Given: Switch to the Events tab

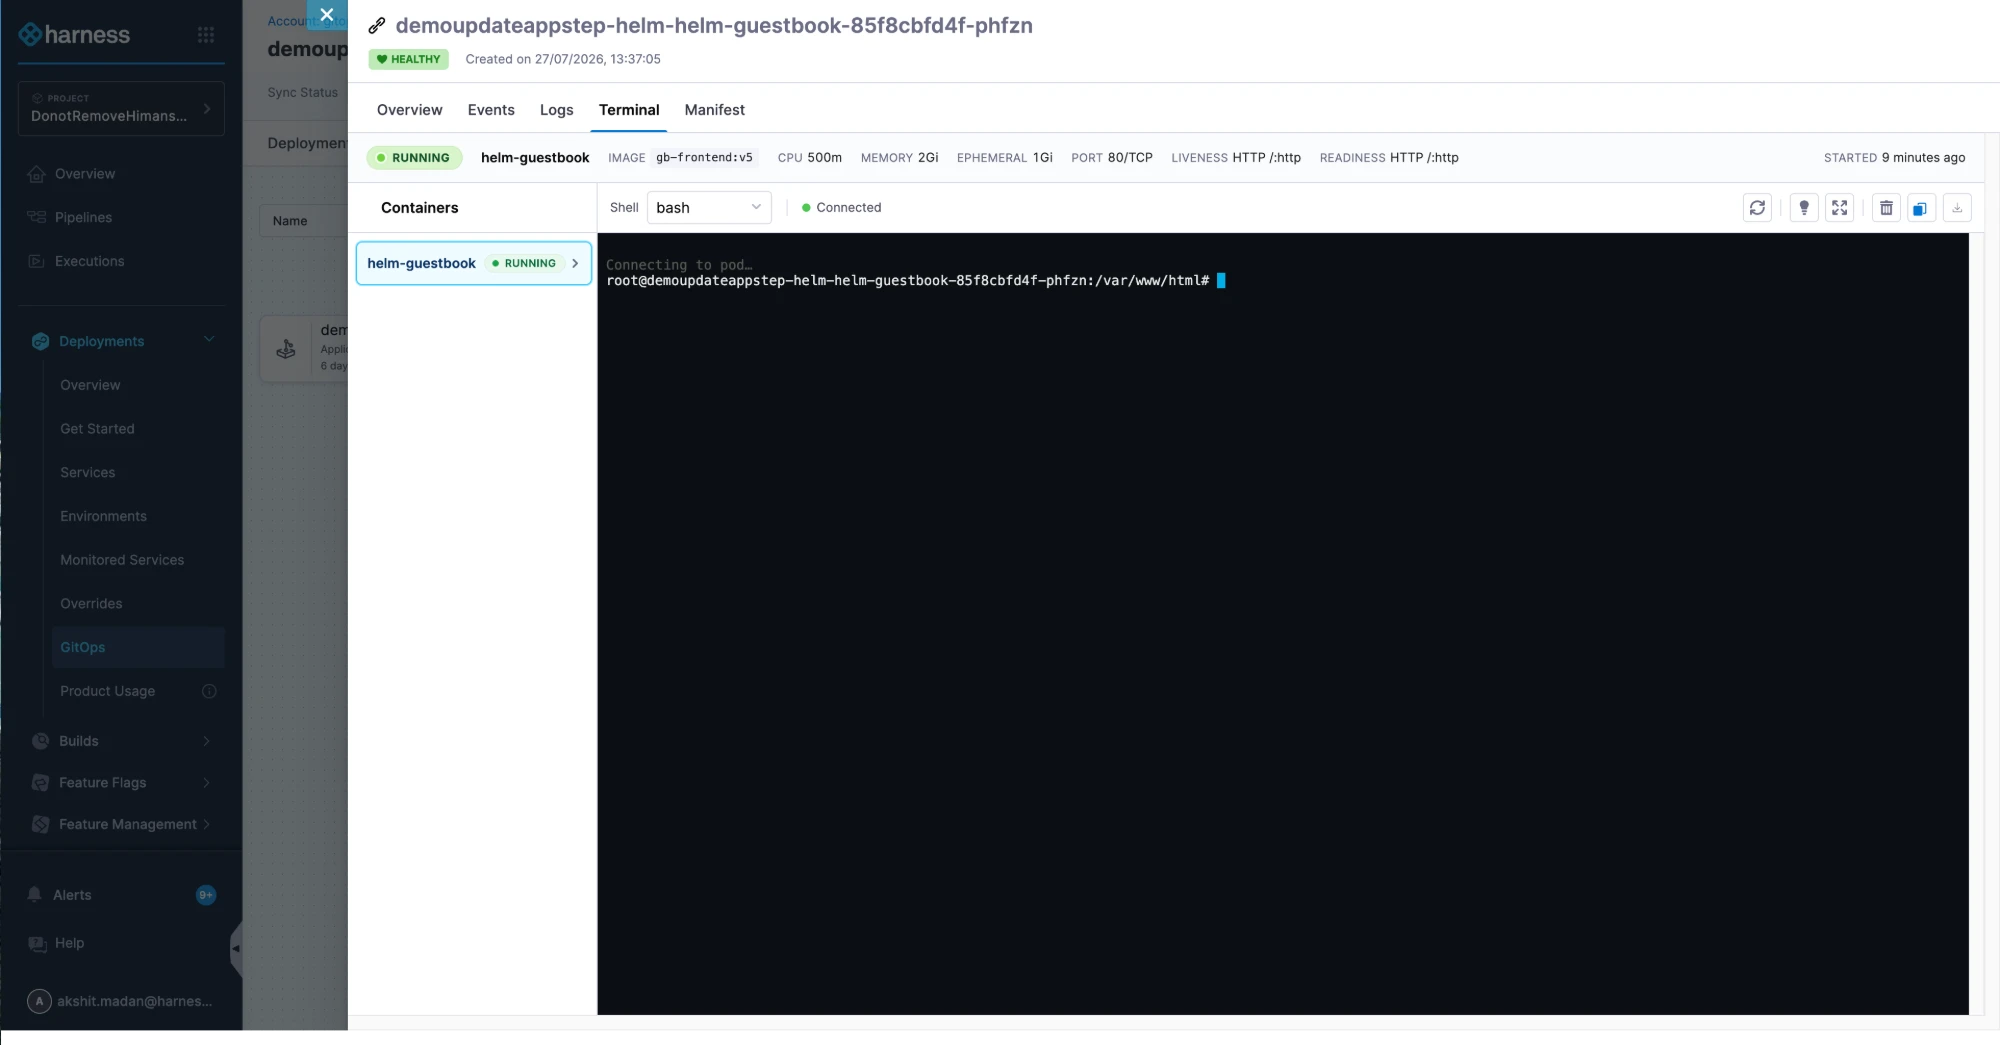Looking at the screenshot, I should pyautogui.click(x=491, y=110).
